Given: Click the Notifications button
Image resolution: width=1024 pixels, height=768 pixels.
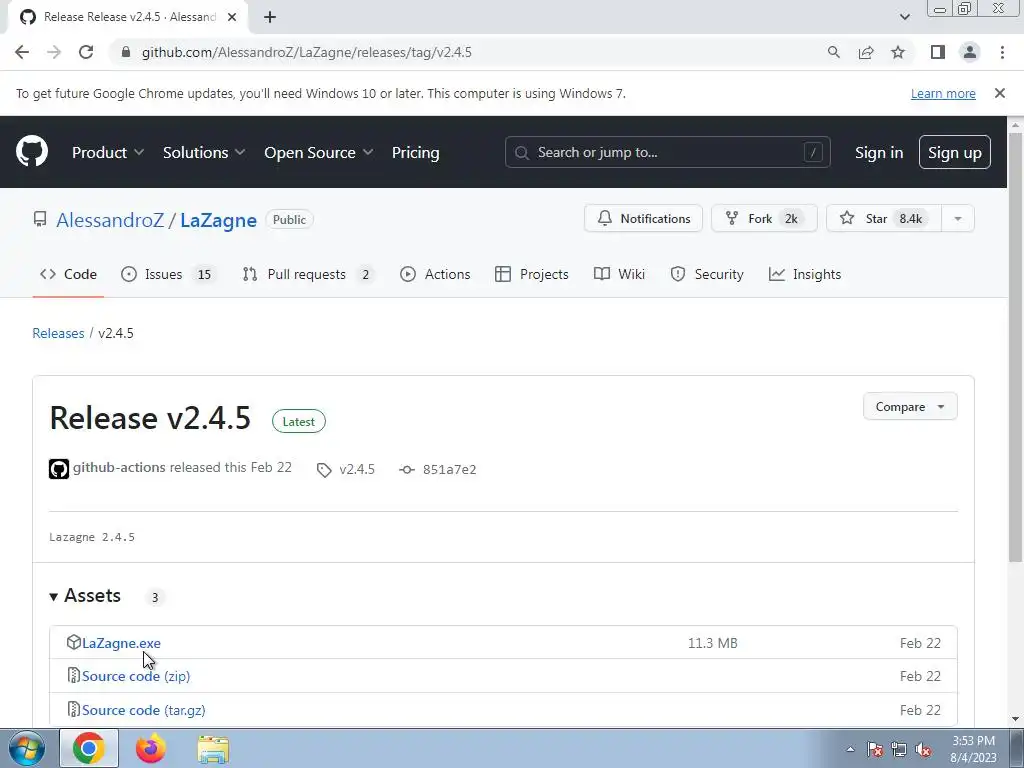Looking at the screenshot, I should tap(643, 219).
